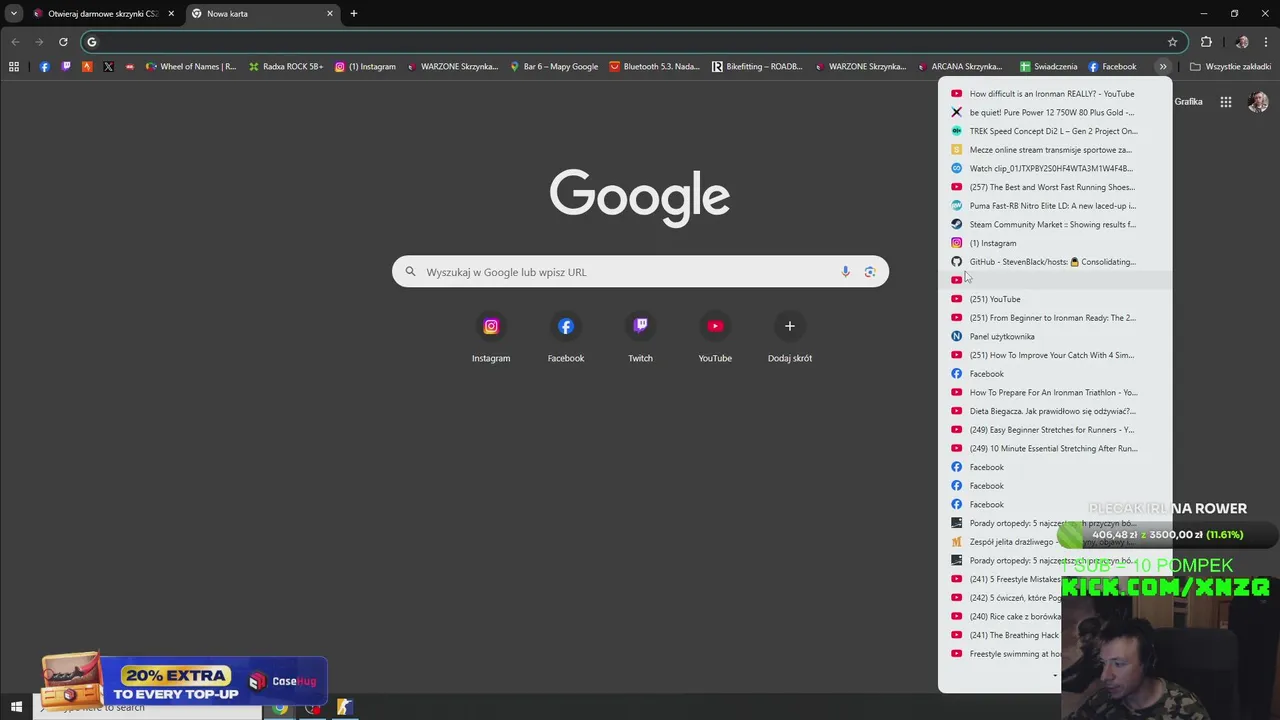Open 'How difficult is an Ironman REALLY?' bookmark

point(1055,94)
